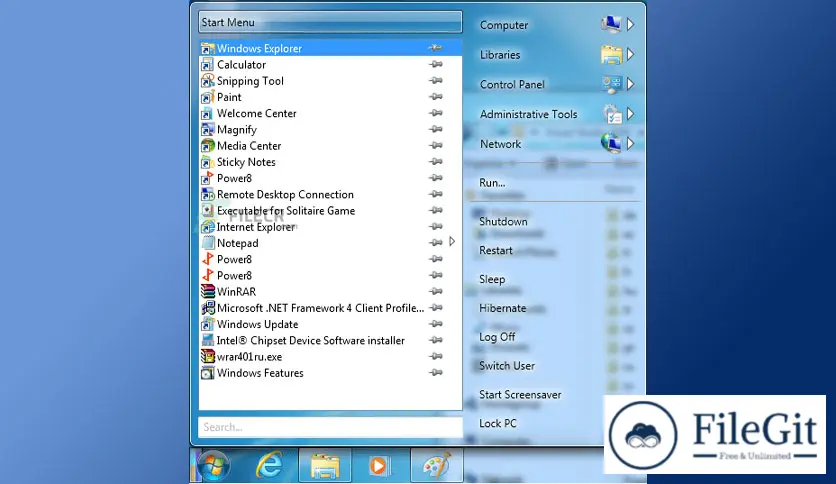Select Hibernate
Viewport: 836px width, 484px height.
[502, 308]
